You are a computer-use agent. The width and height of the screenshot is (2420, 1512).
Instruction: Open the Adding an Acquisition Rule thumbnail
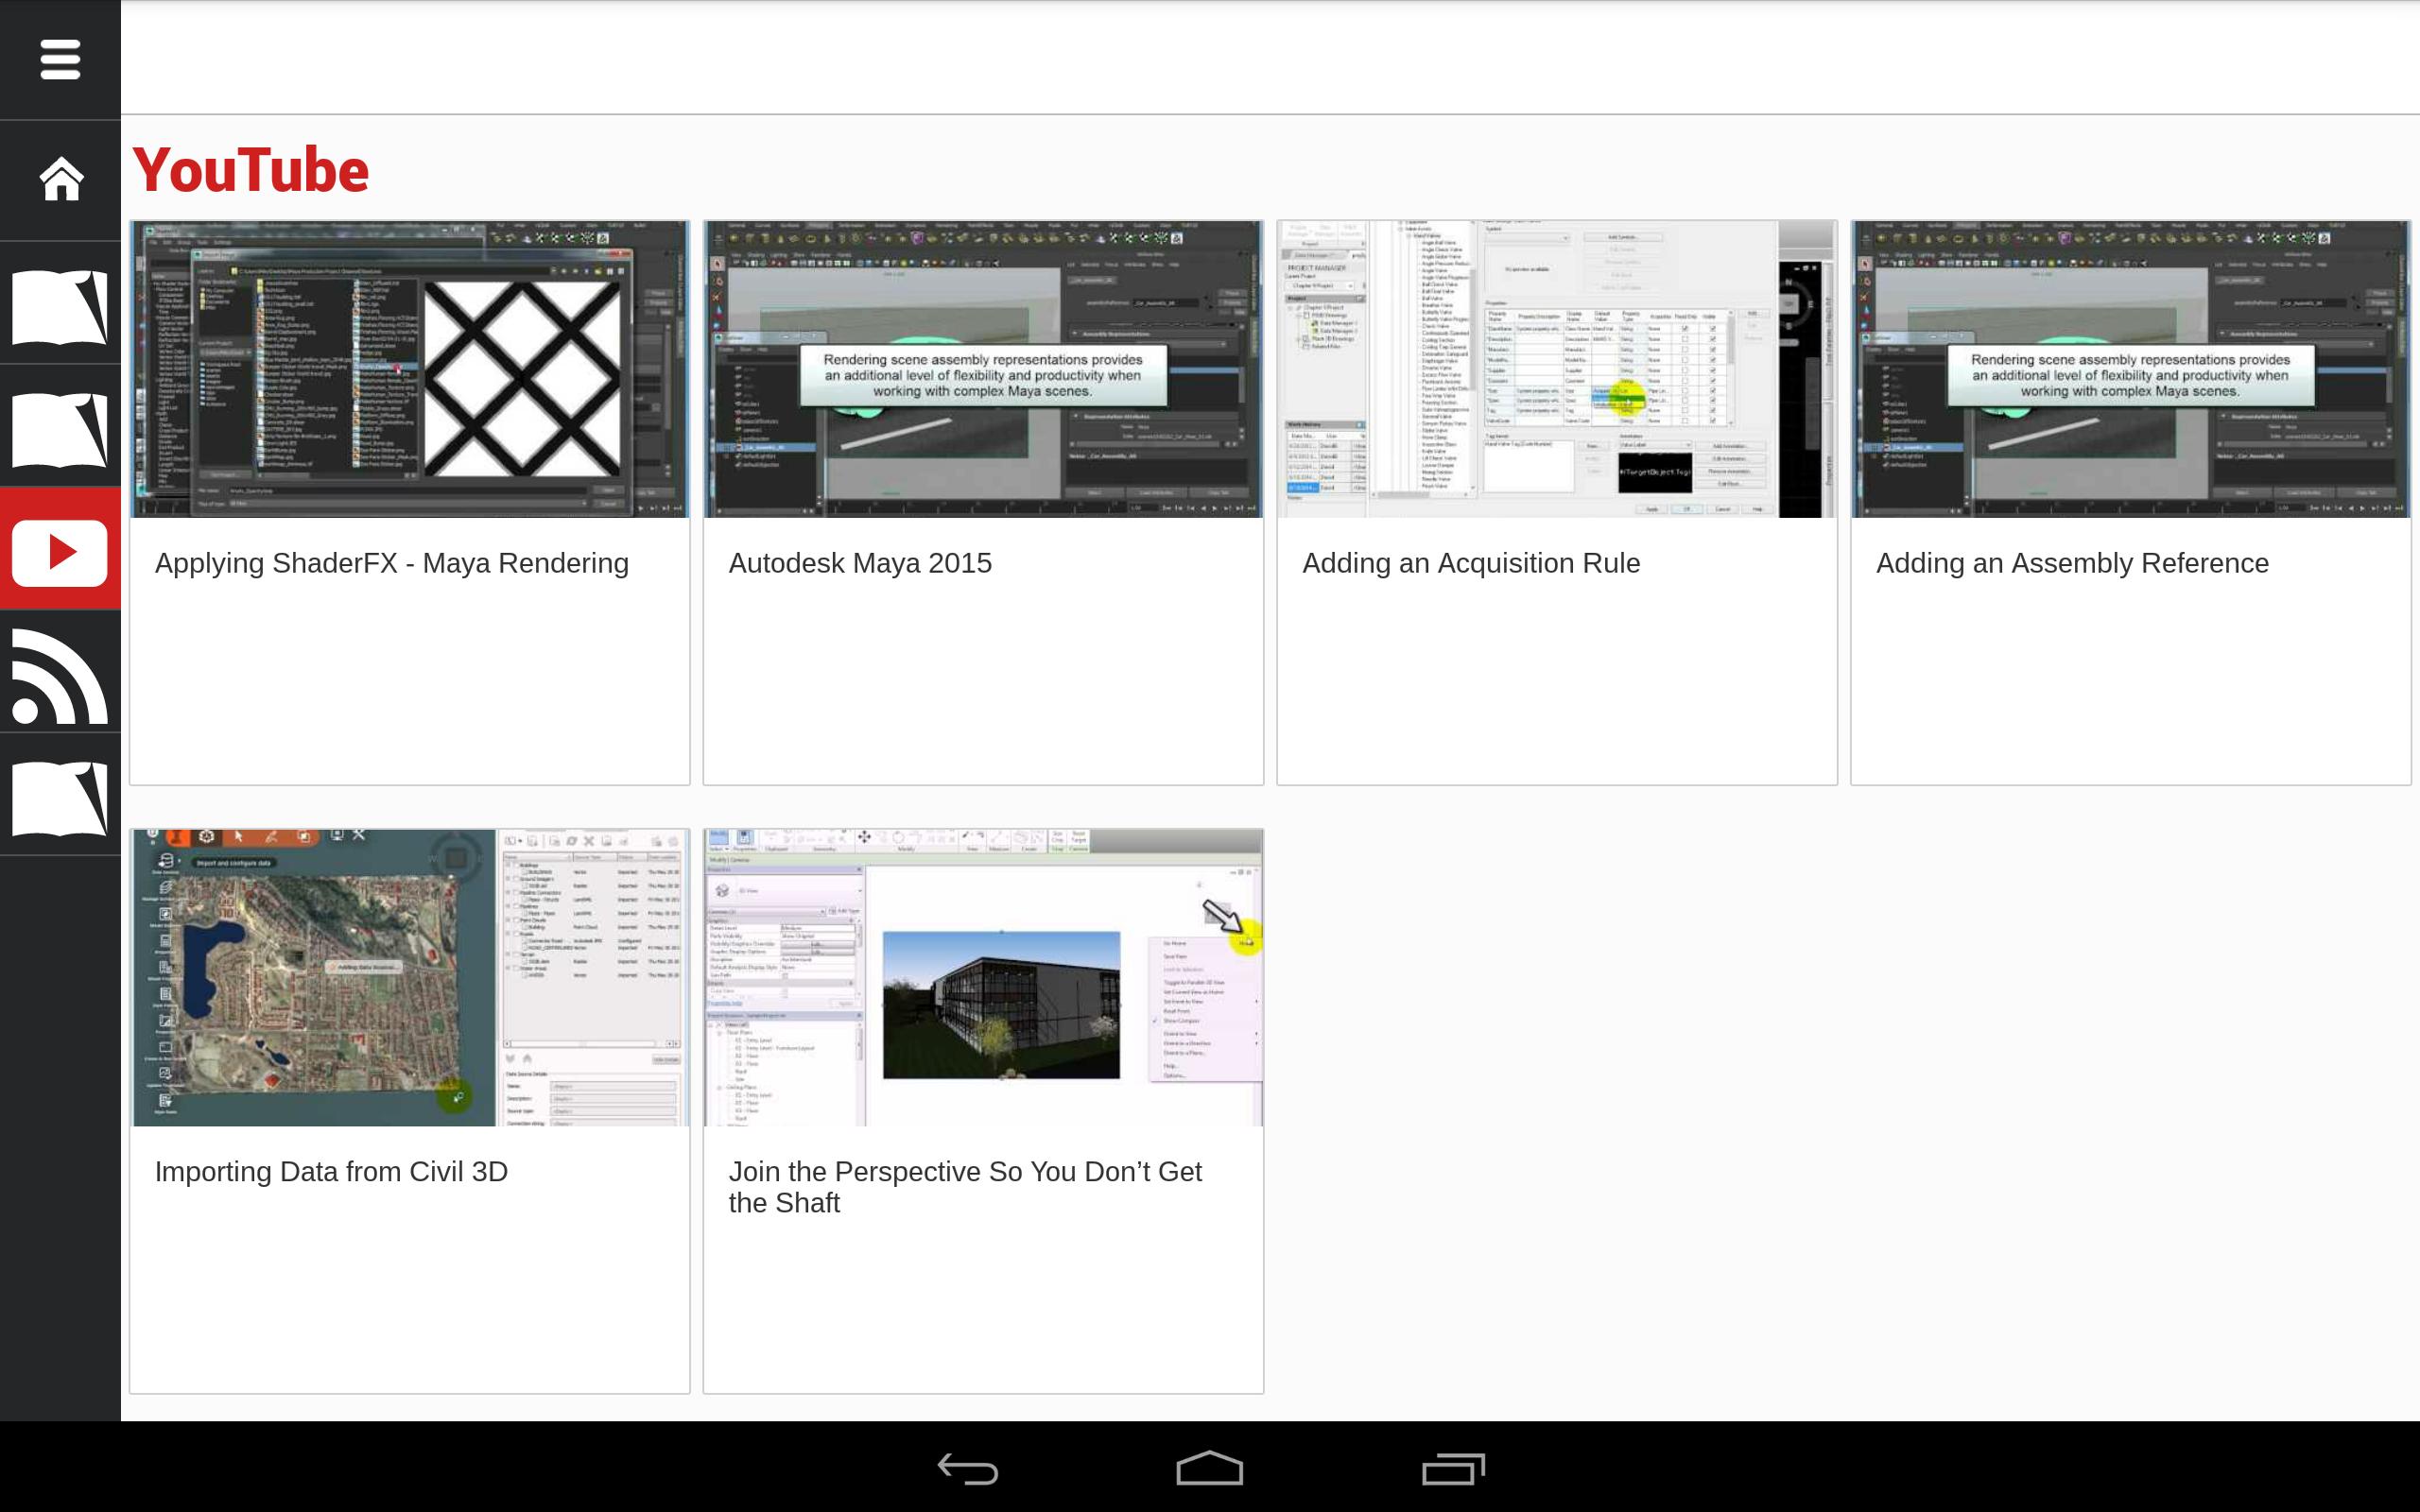1556,369
